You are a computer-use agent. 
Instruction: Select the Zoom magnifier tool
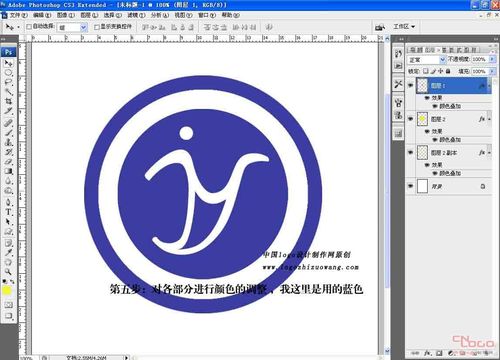pyautogui.click(x=8, y=272)
